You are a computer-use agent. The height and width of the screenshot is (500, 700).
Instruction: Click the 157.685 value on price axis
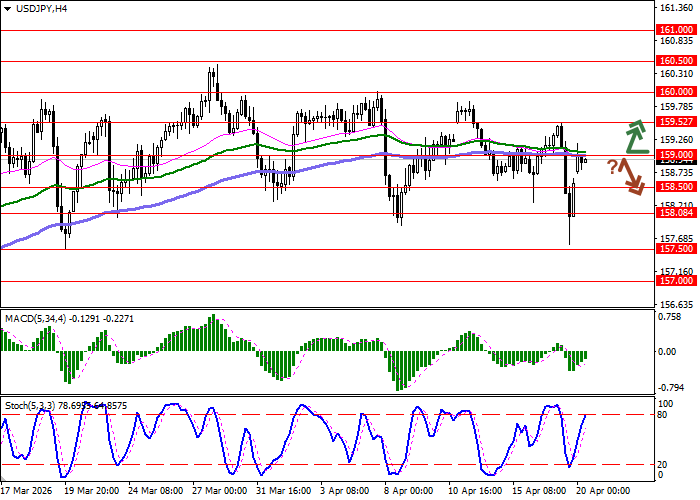(677, 239)
